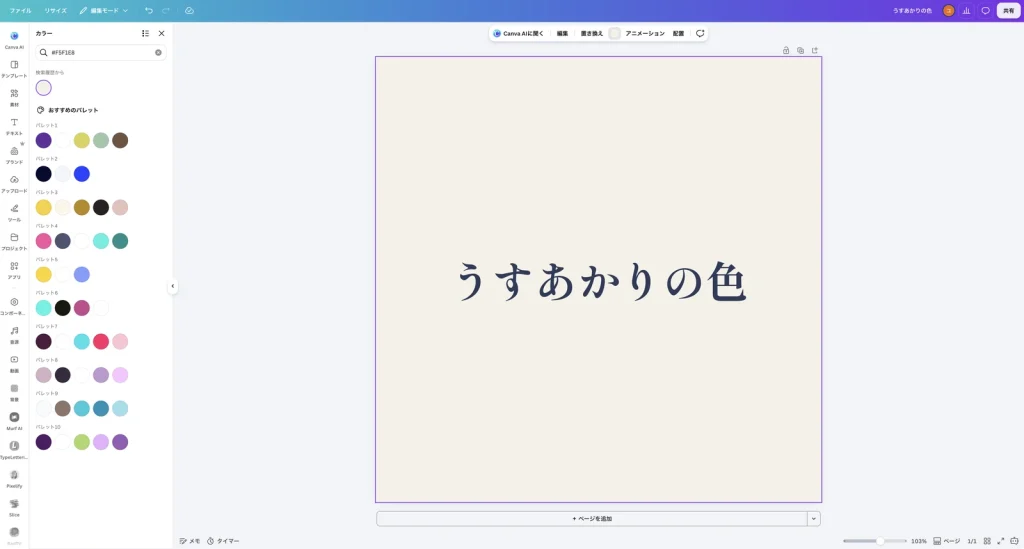Click the duplicate page icon above canvas
This screenshot has height=549, width=1024.
coord(801,50)
